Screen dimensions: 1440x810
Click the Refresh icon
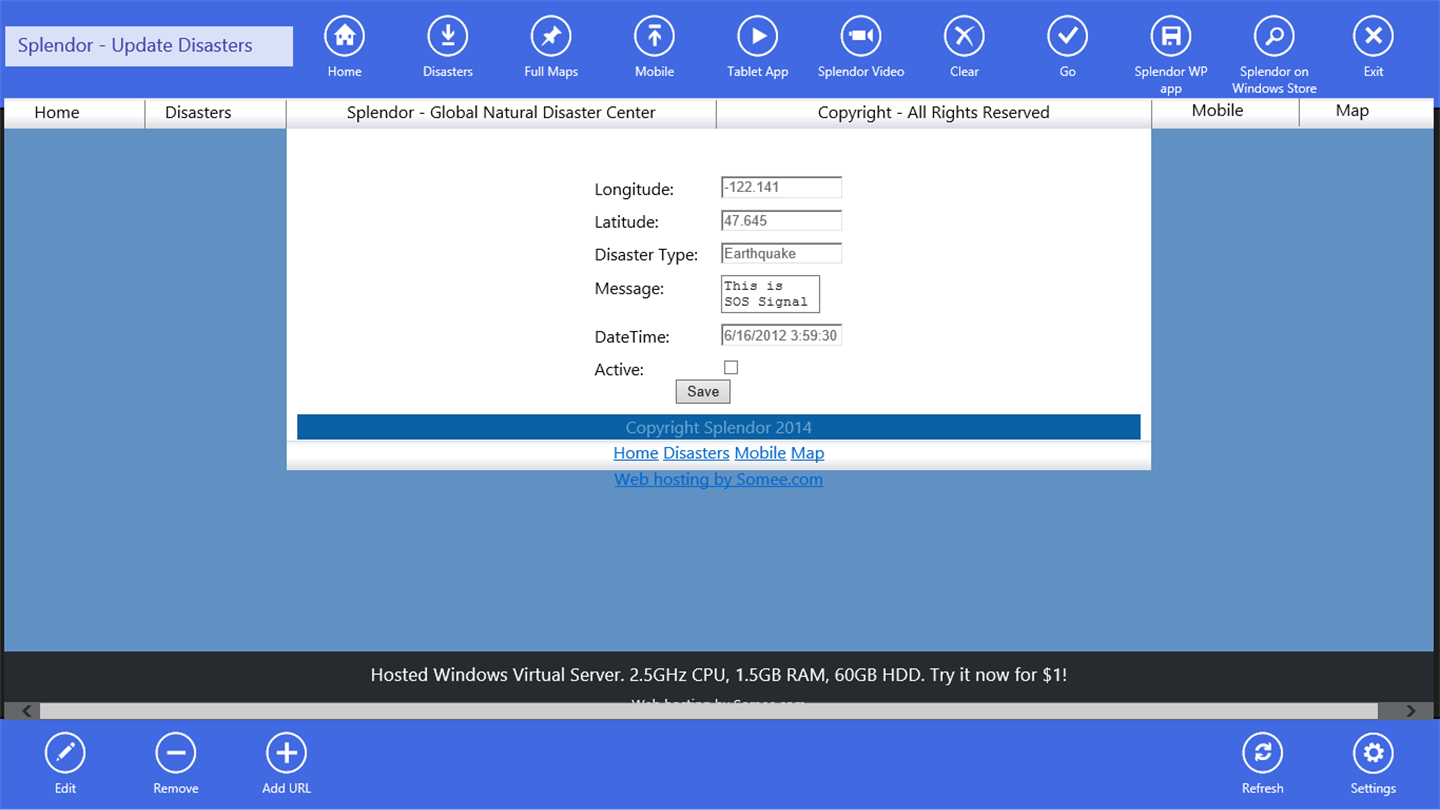pyautogui.click(x=1262, y=753)
